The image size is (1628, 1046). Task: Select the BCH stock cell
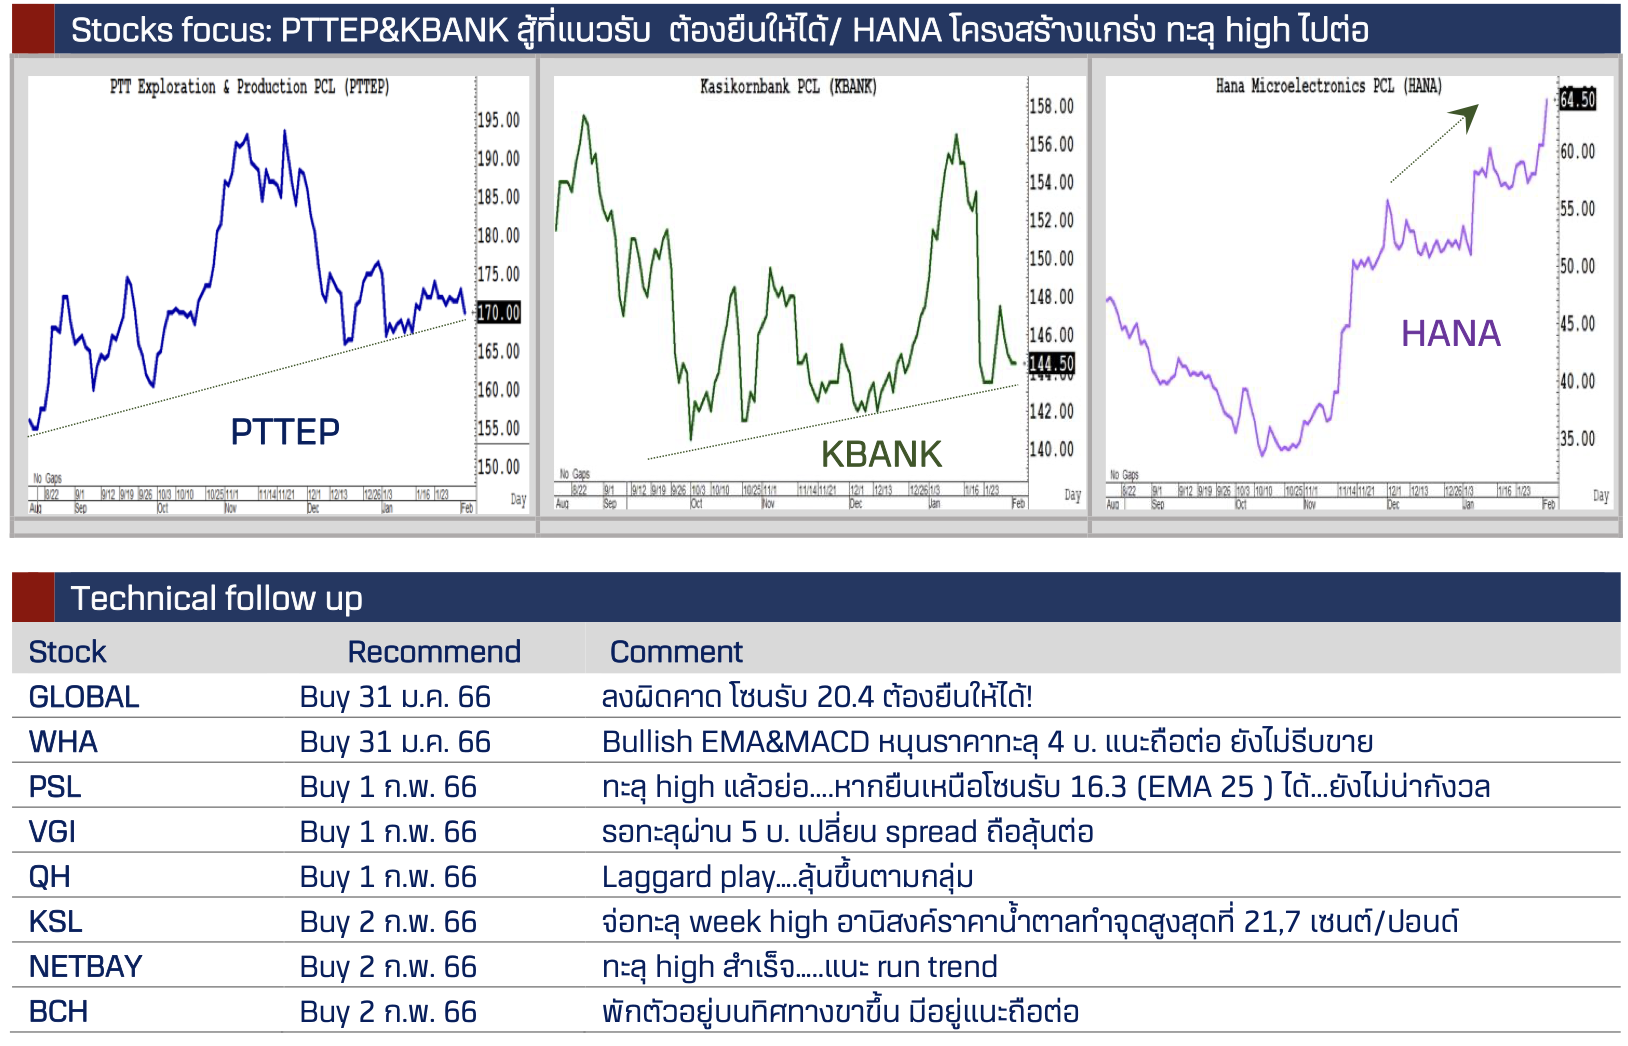point(58,1012)
